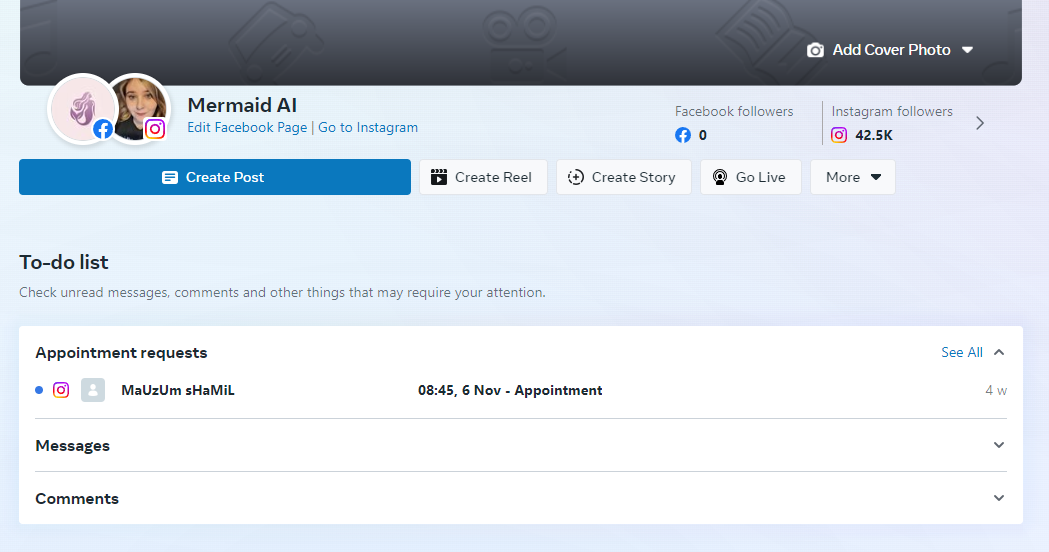Click MaUzUm sHaMiL's avatar placeholder
This screenshot has width=1049, height=552.
[x=93, y=390]
